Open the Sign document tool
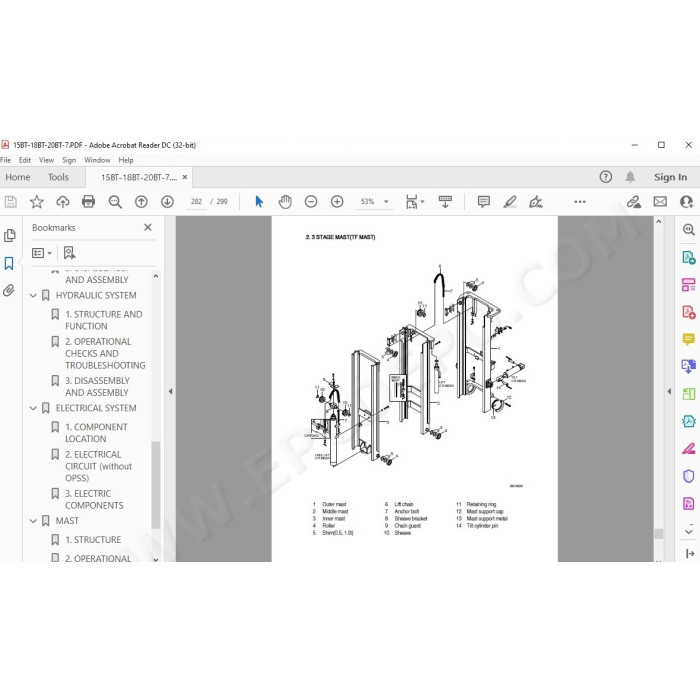The height and width of the screenshot is (700, 700). 535,202
